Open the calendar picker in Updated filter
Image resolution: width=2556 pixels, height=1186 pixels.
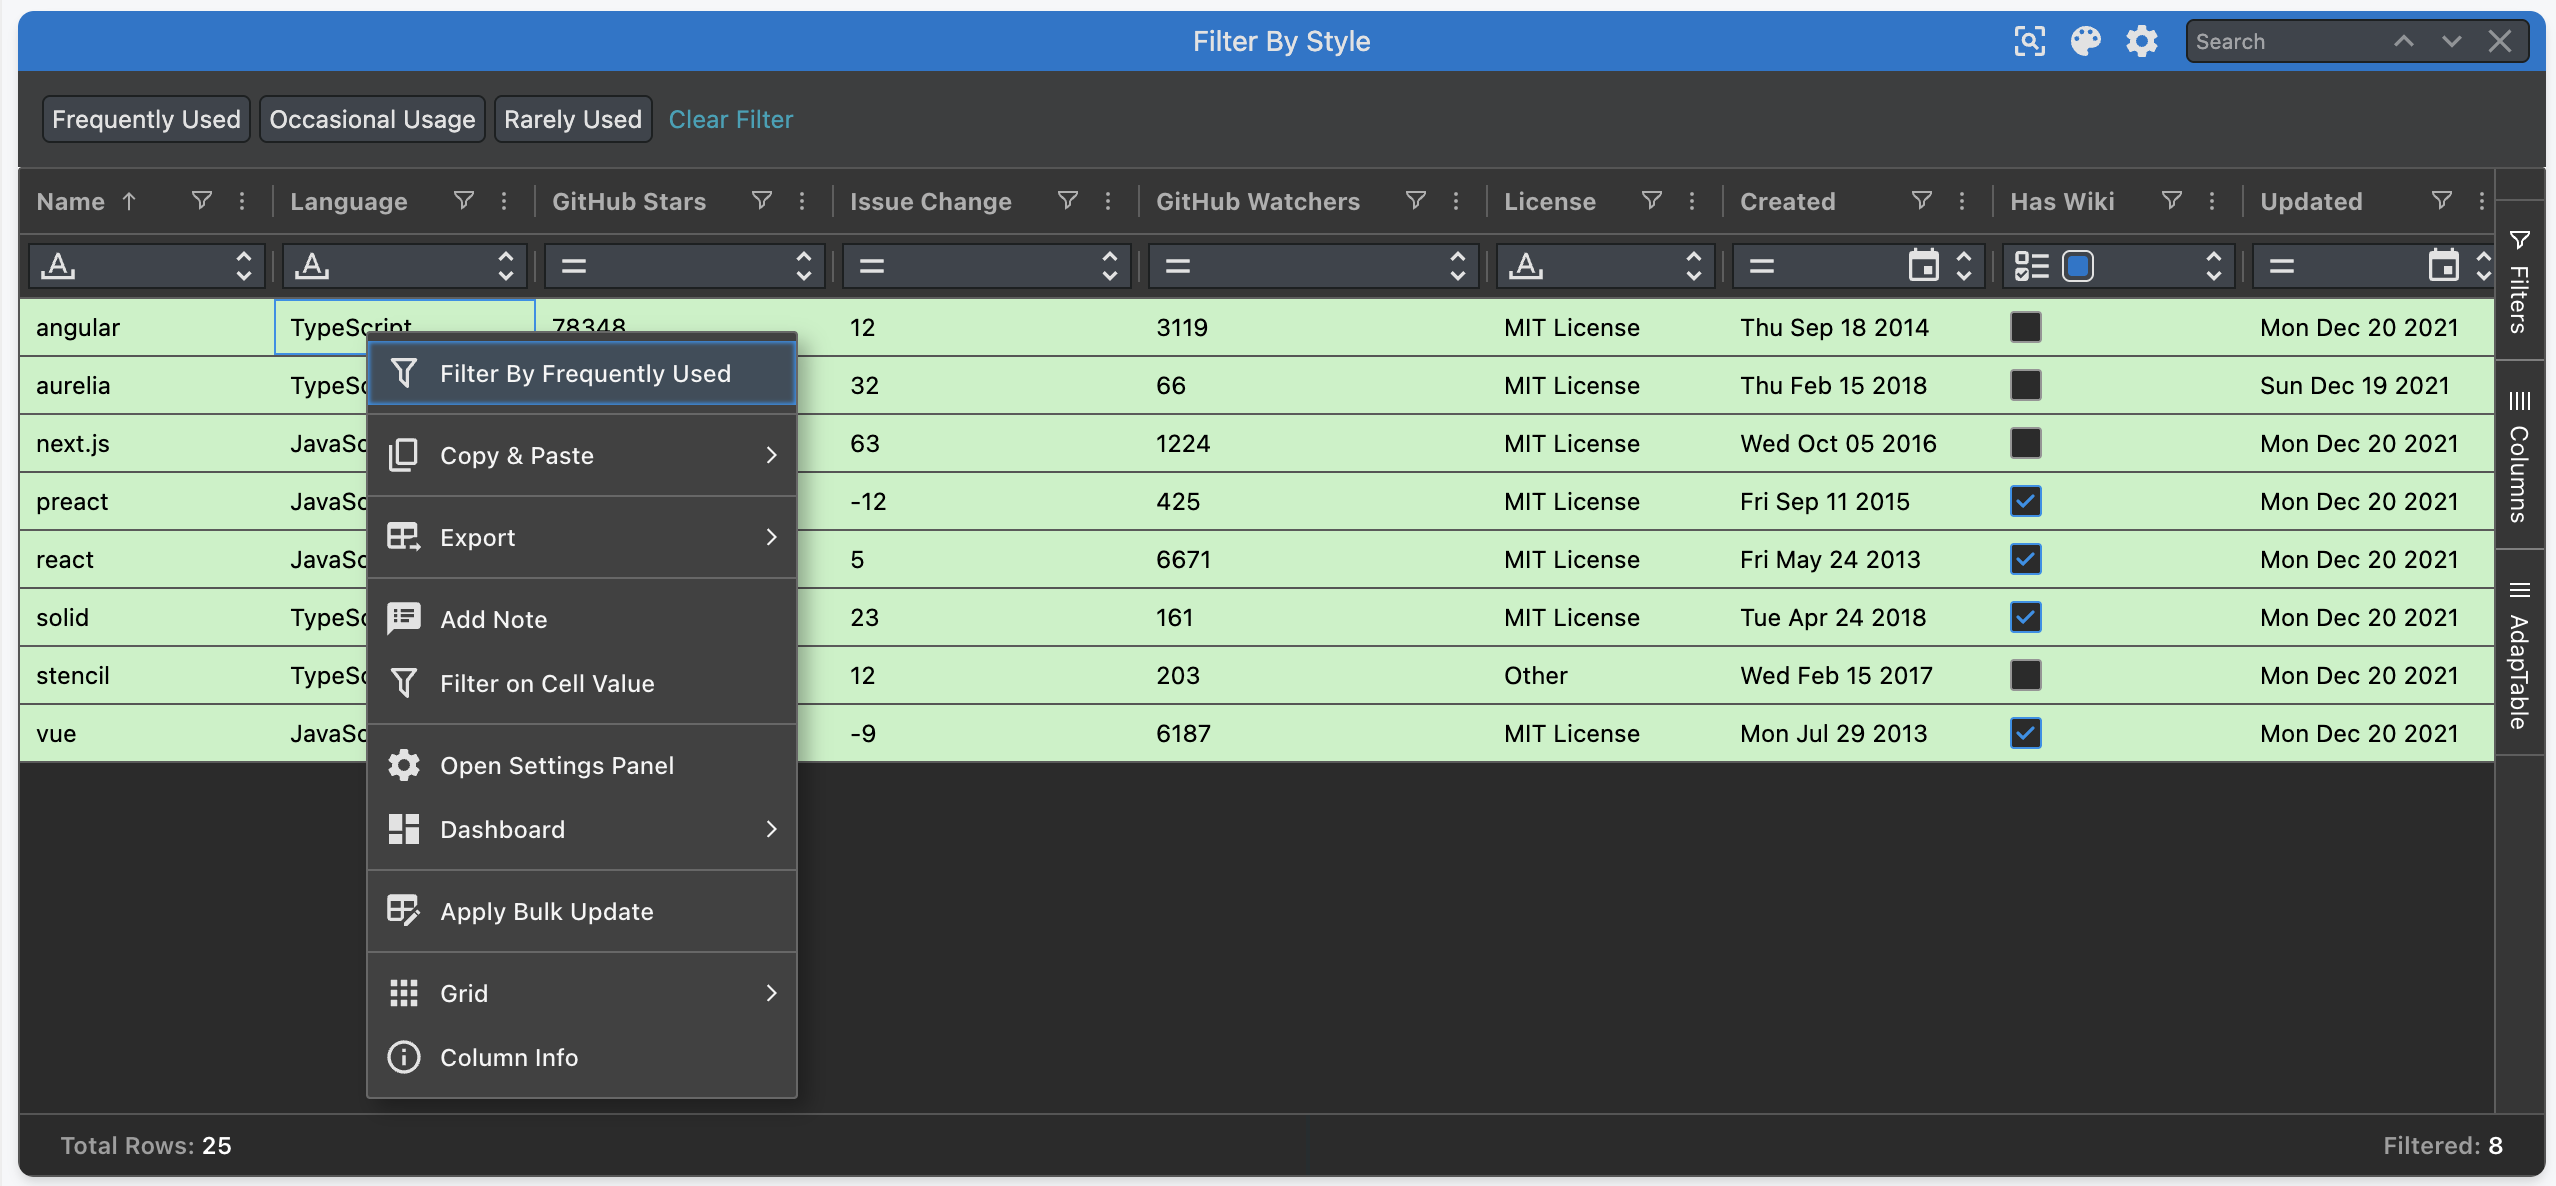[2444, 266]
